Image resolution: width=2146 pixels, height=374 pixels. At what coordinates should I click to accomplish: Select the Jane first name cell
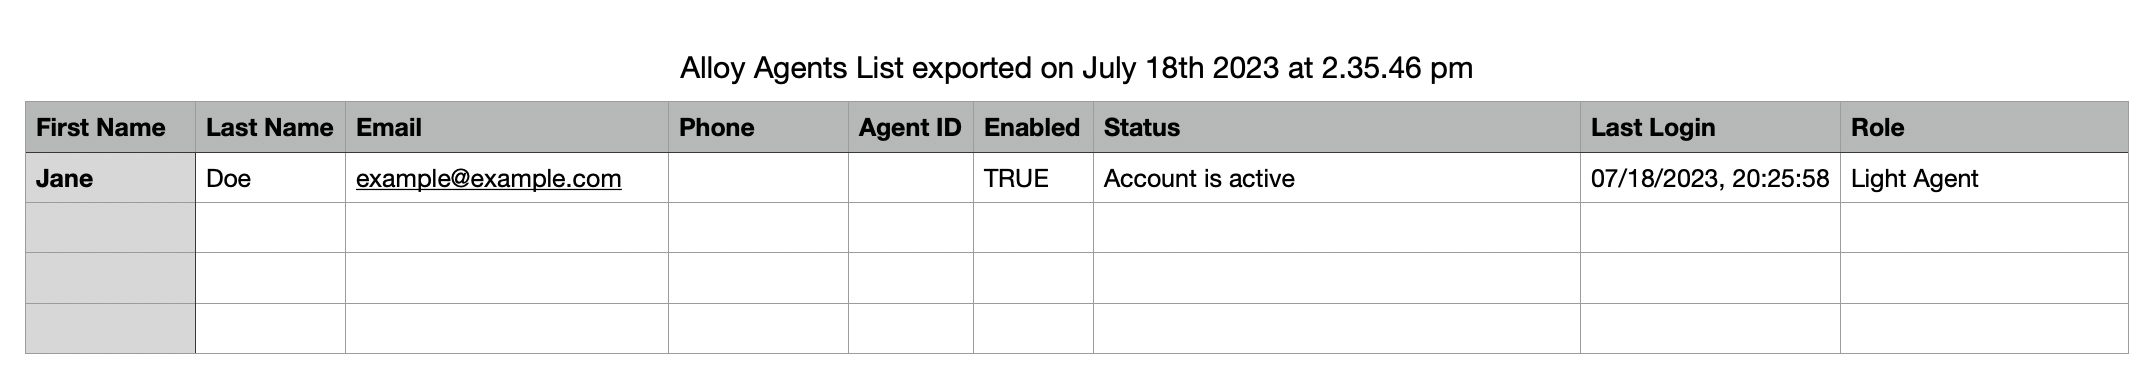tap(110, 178)
